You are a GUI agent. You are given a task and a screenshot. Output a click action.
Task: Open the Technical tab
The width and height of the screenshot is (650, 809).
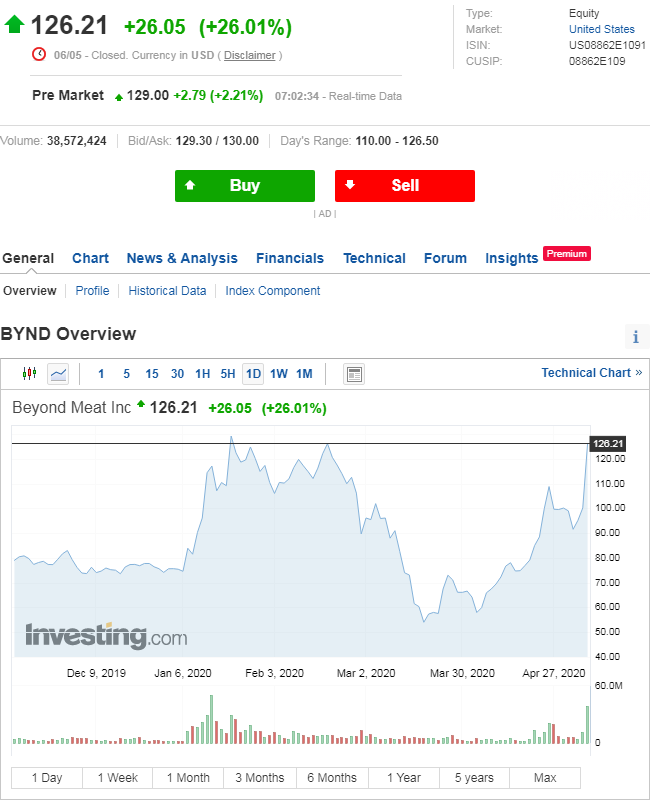tap(375, 258)
